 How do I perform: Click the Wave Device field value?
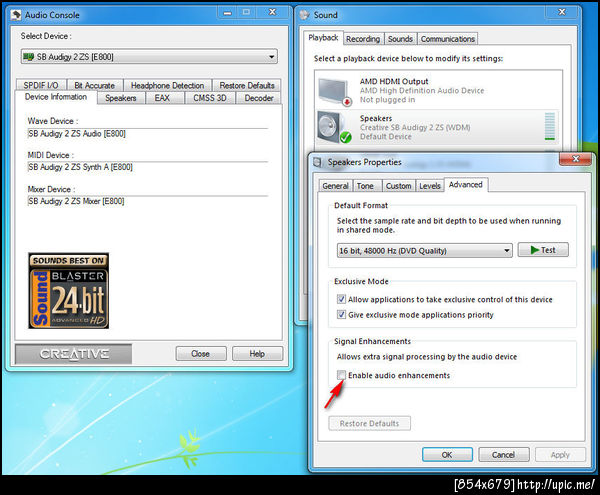click(x=147, y=134)
